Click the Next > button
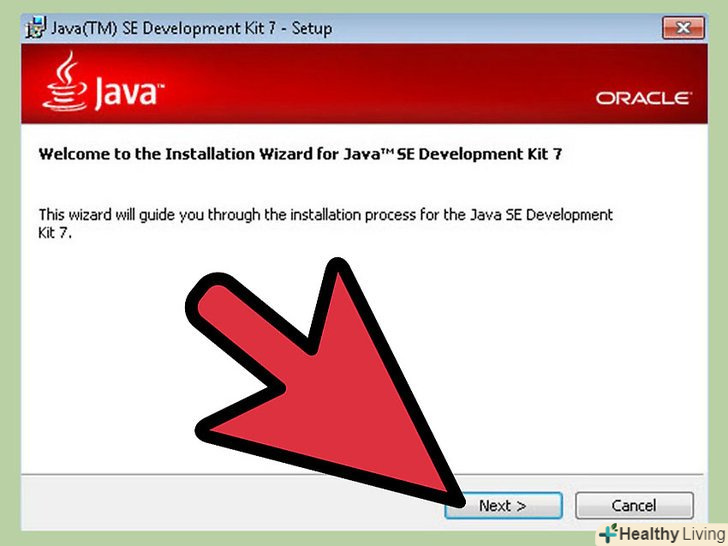This screenshot has width=728, height=546. pos(503,505)
